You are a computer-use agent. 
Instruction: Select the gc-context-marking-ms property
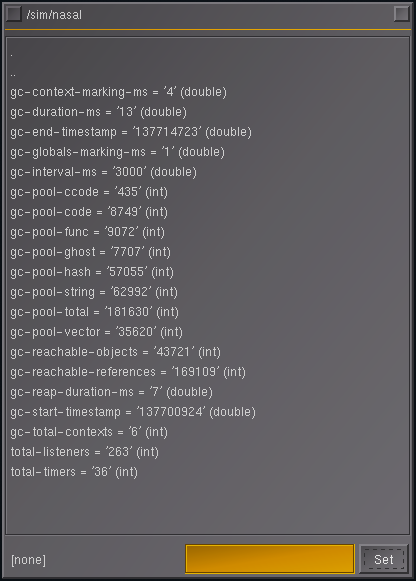click(x=119, y=92)
